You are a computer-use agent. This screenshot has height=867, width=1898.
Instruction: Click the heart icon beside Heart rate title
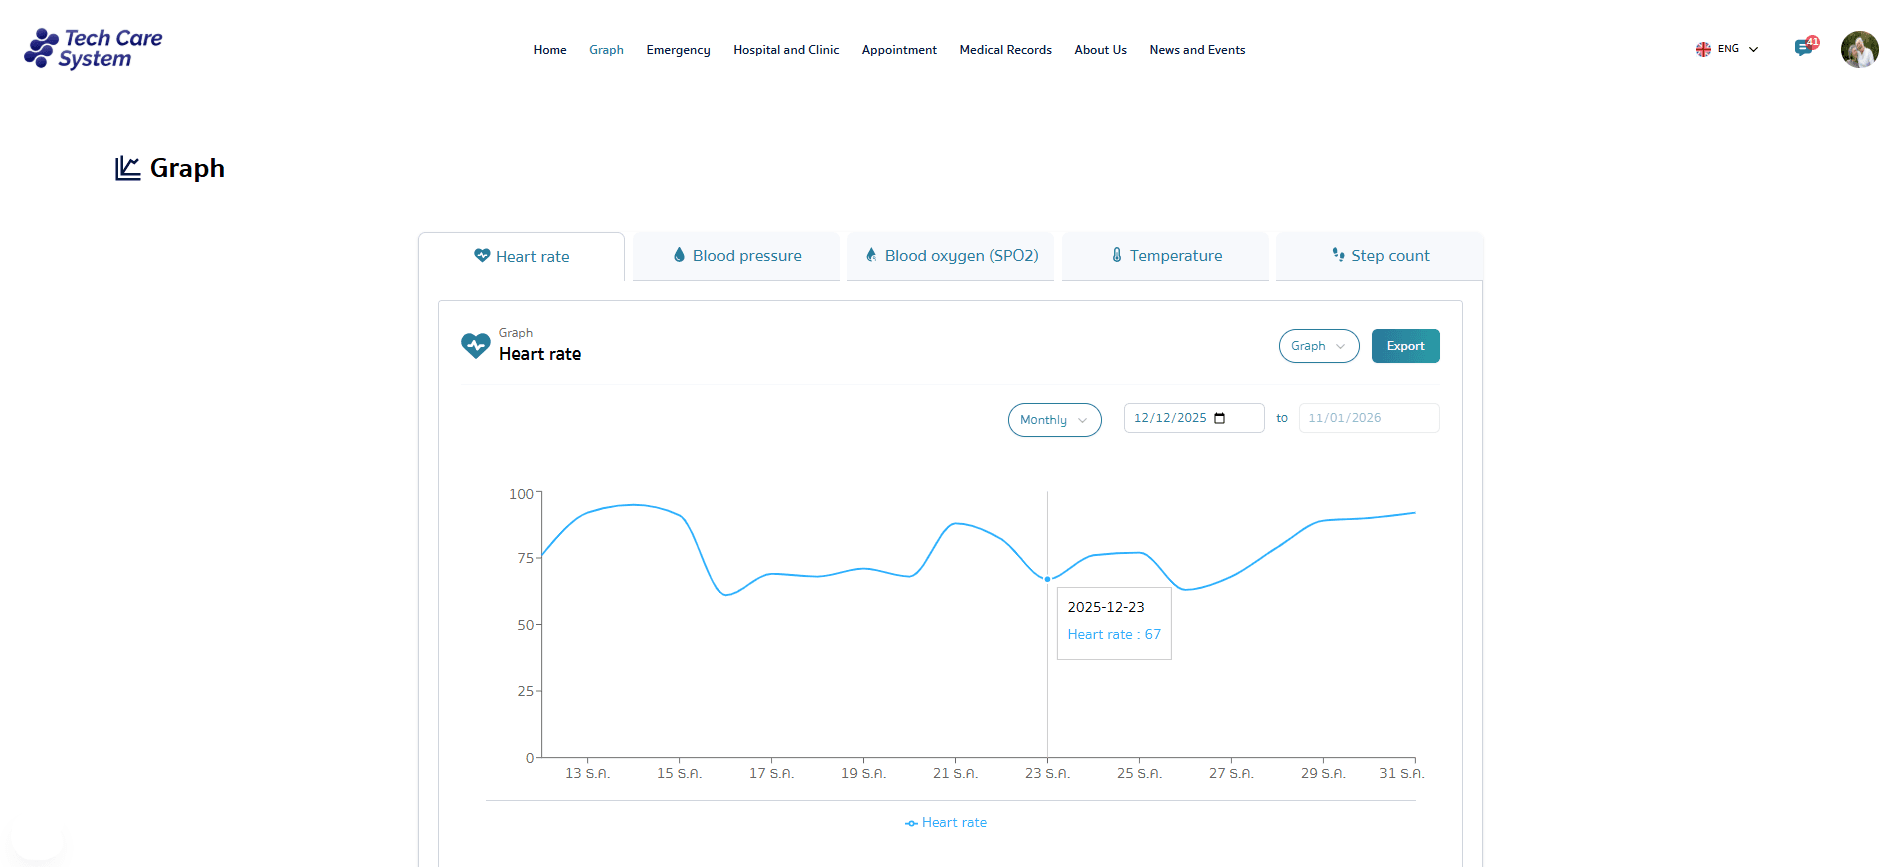coord(476,346)
